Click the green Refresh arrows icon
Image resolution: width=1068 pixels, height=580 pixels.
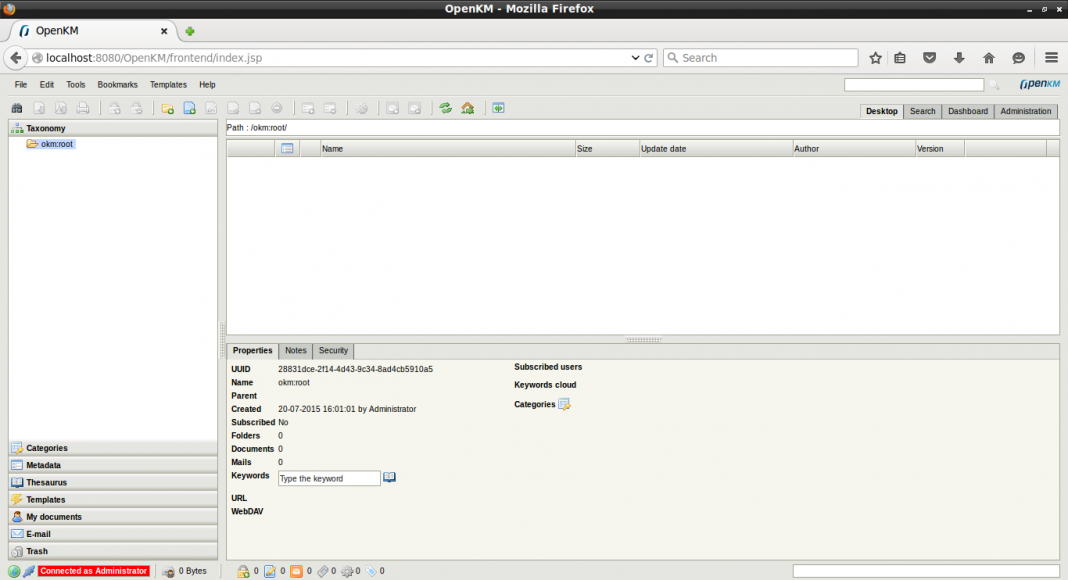[x=445, y=108]
